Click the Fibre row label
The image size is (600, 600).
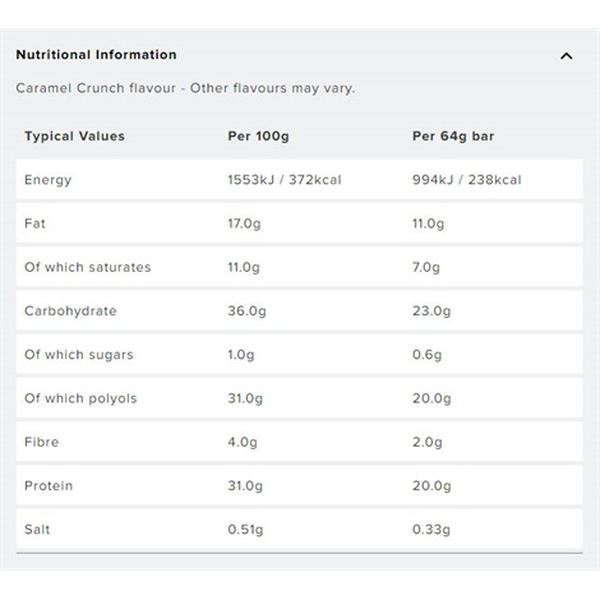(x=42, y=442)
